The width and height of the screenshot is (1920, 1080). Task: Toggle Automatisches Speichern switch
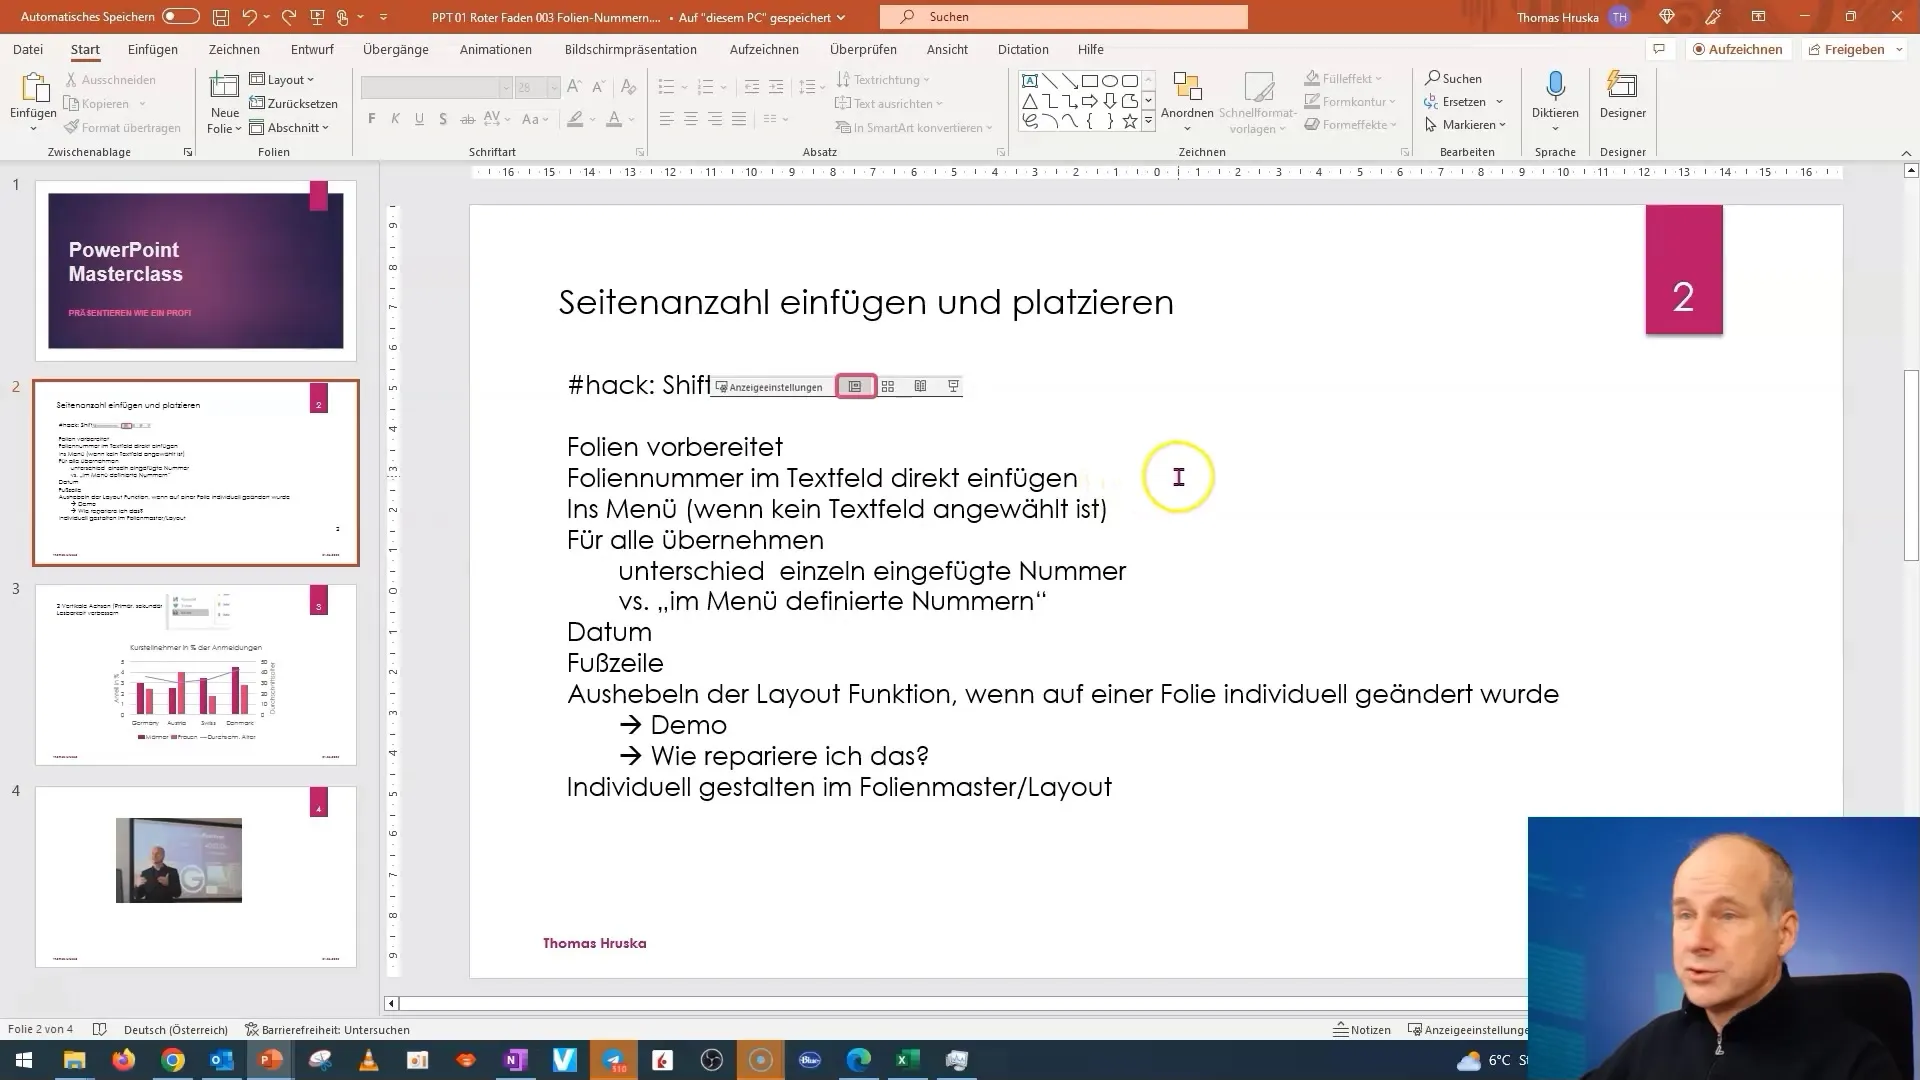[x=181, y=16]
